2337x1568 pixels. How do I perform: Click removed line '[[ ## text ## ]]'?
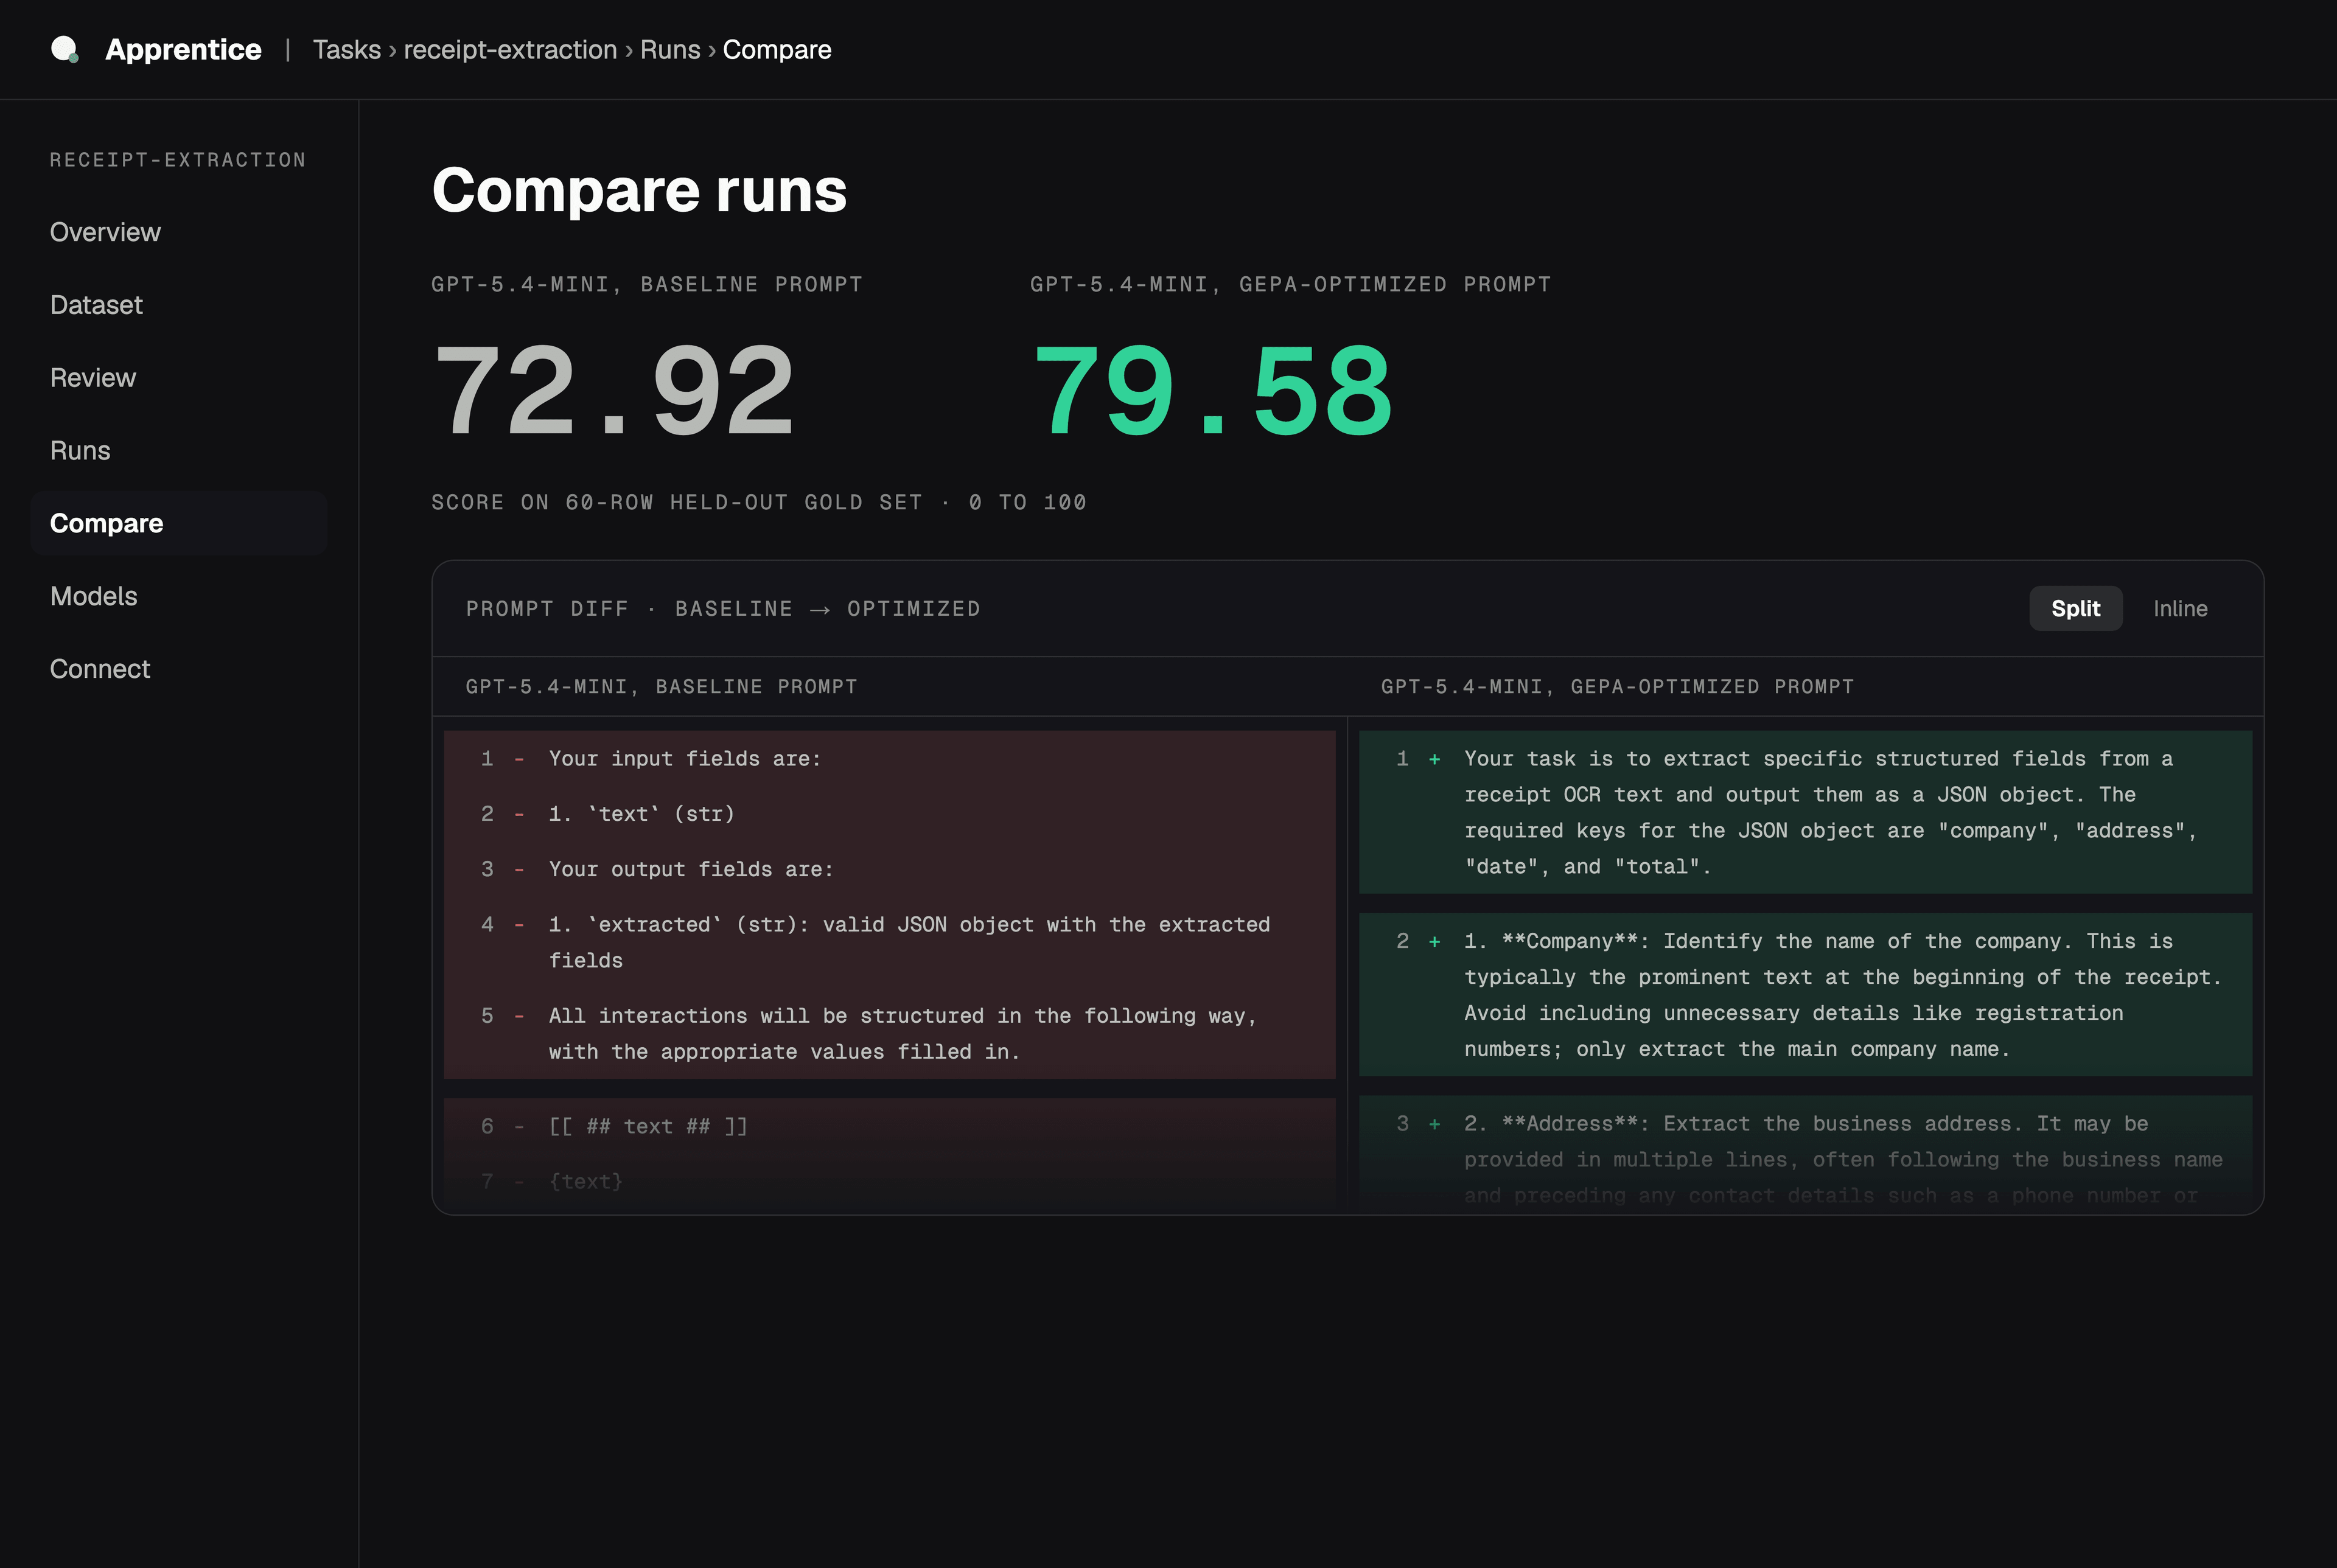click(x=889, y=1126)
